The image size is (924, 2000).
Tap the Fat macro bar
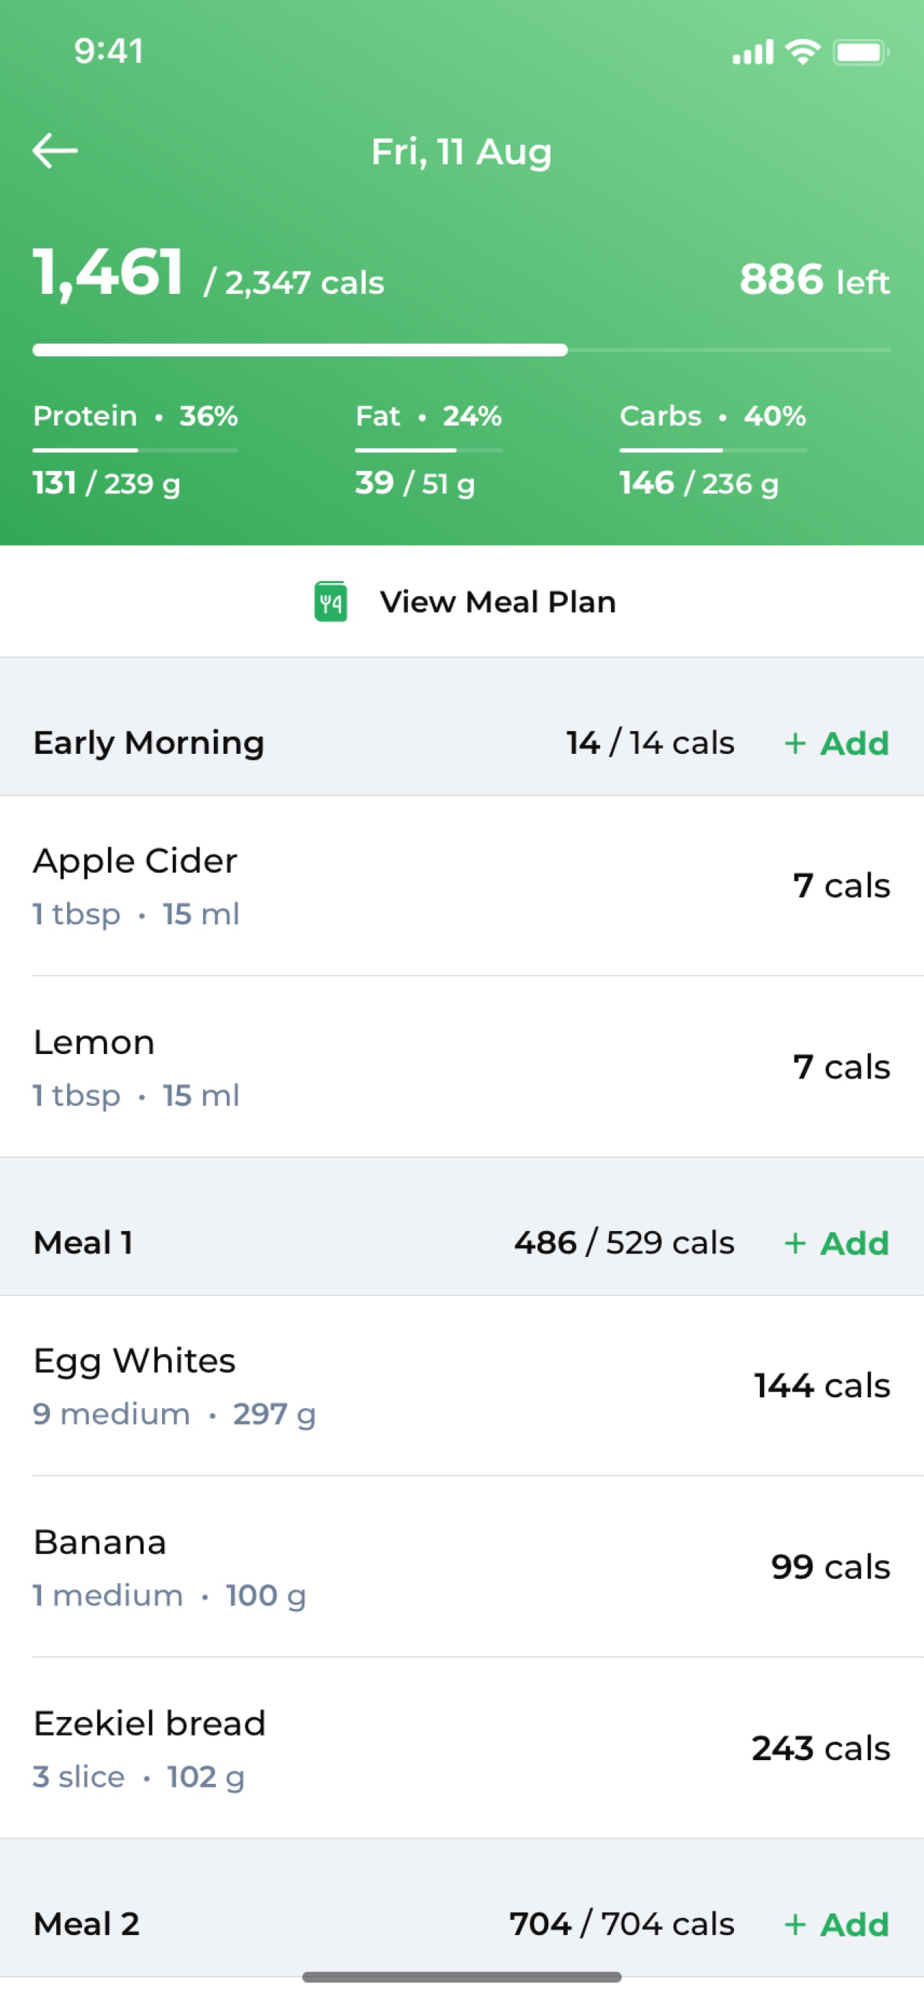[428, 450]
